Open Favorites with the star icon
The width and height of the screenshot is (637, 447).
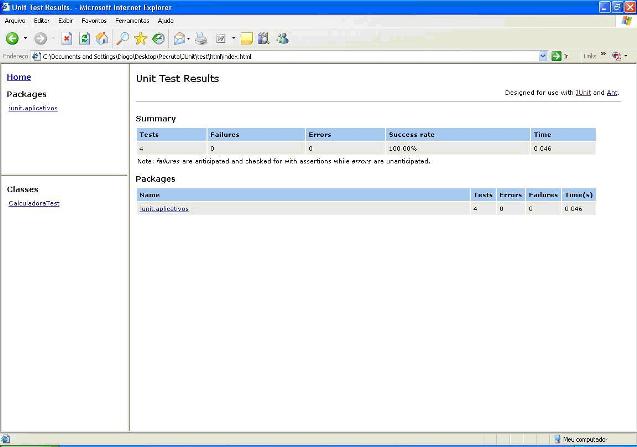pos(140,39)
